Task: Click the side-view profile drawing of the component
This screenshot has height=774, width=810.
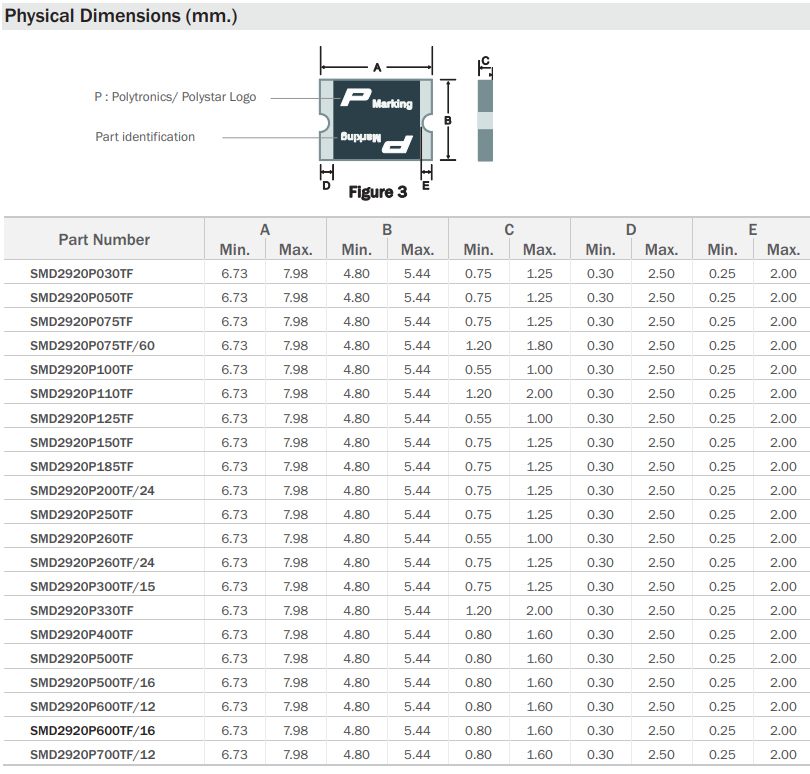Action: point(485,120)
